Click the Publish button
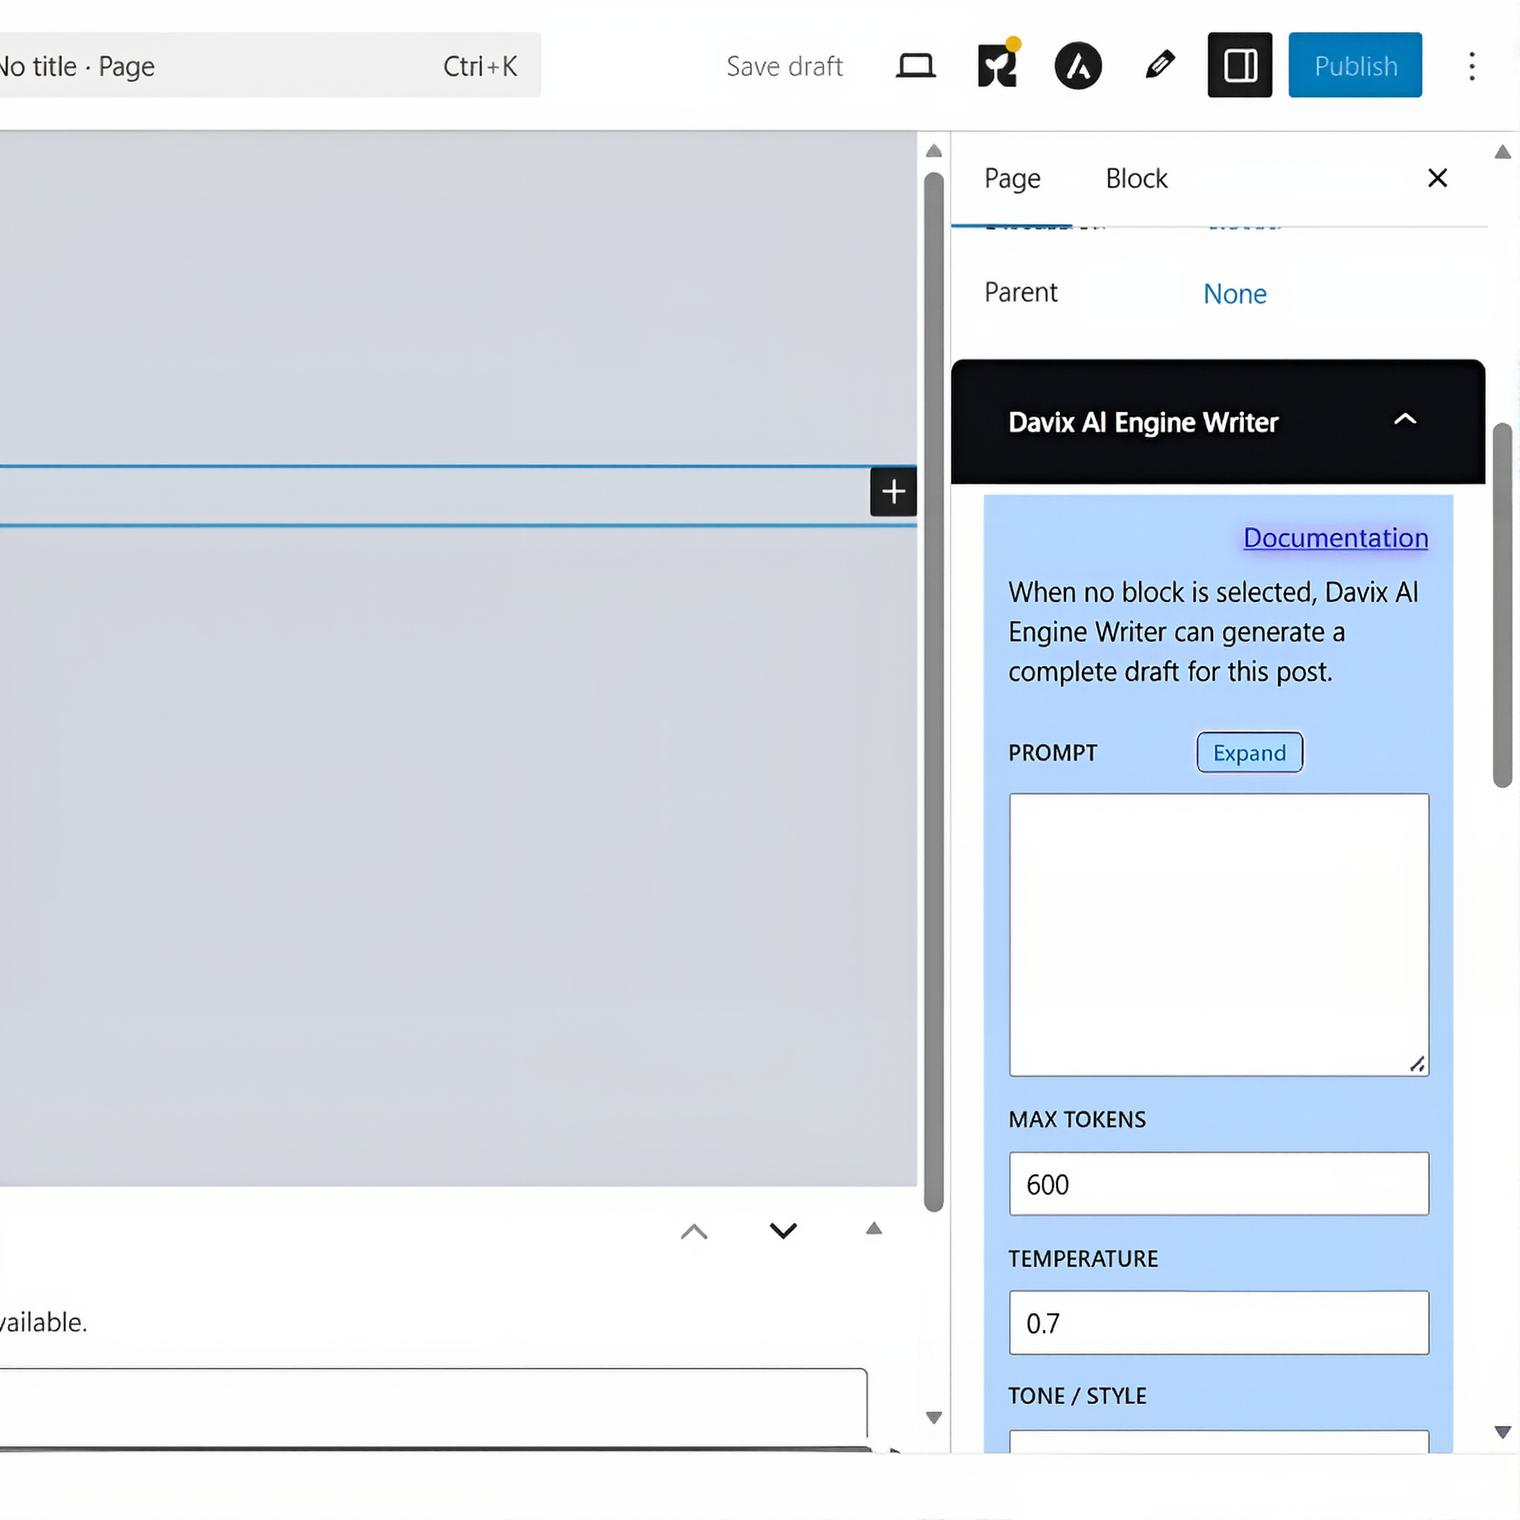 [1354, 66]
